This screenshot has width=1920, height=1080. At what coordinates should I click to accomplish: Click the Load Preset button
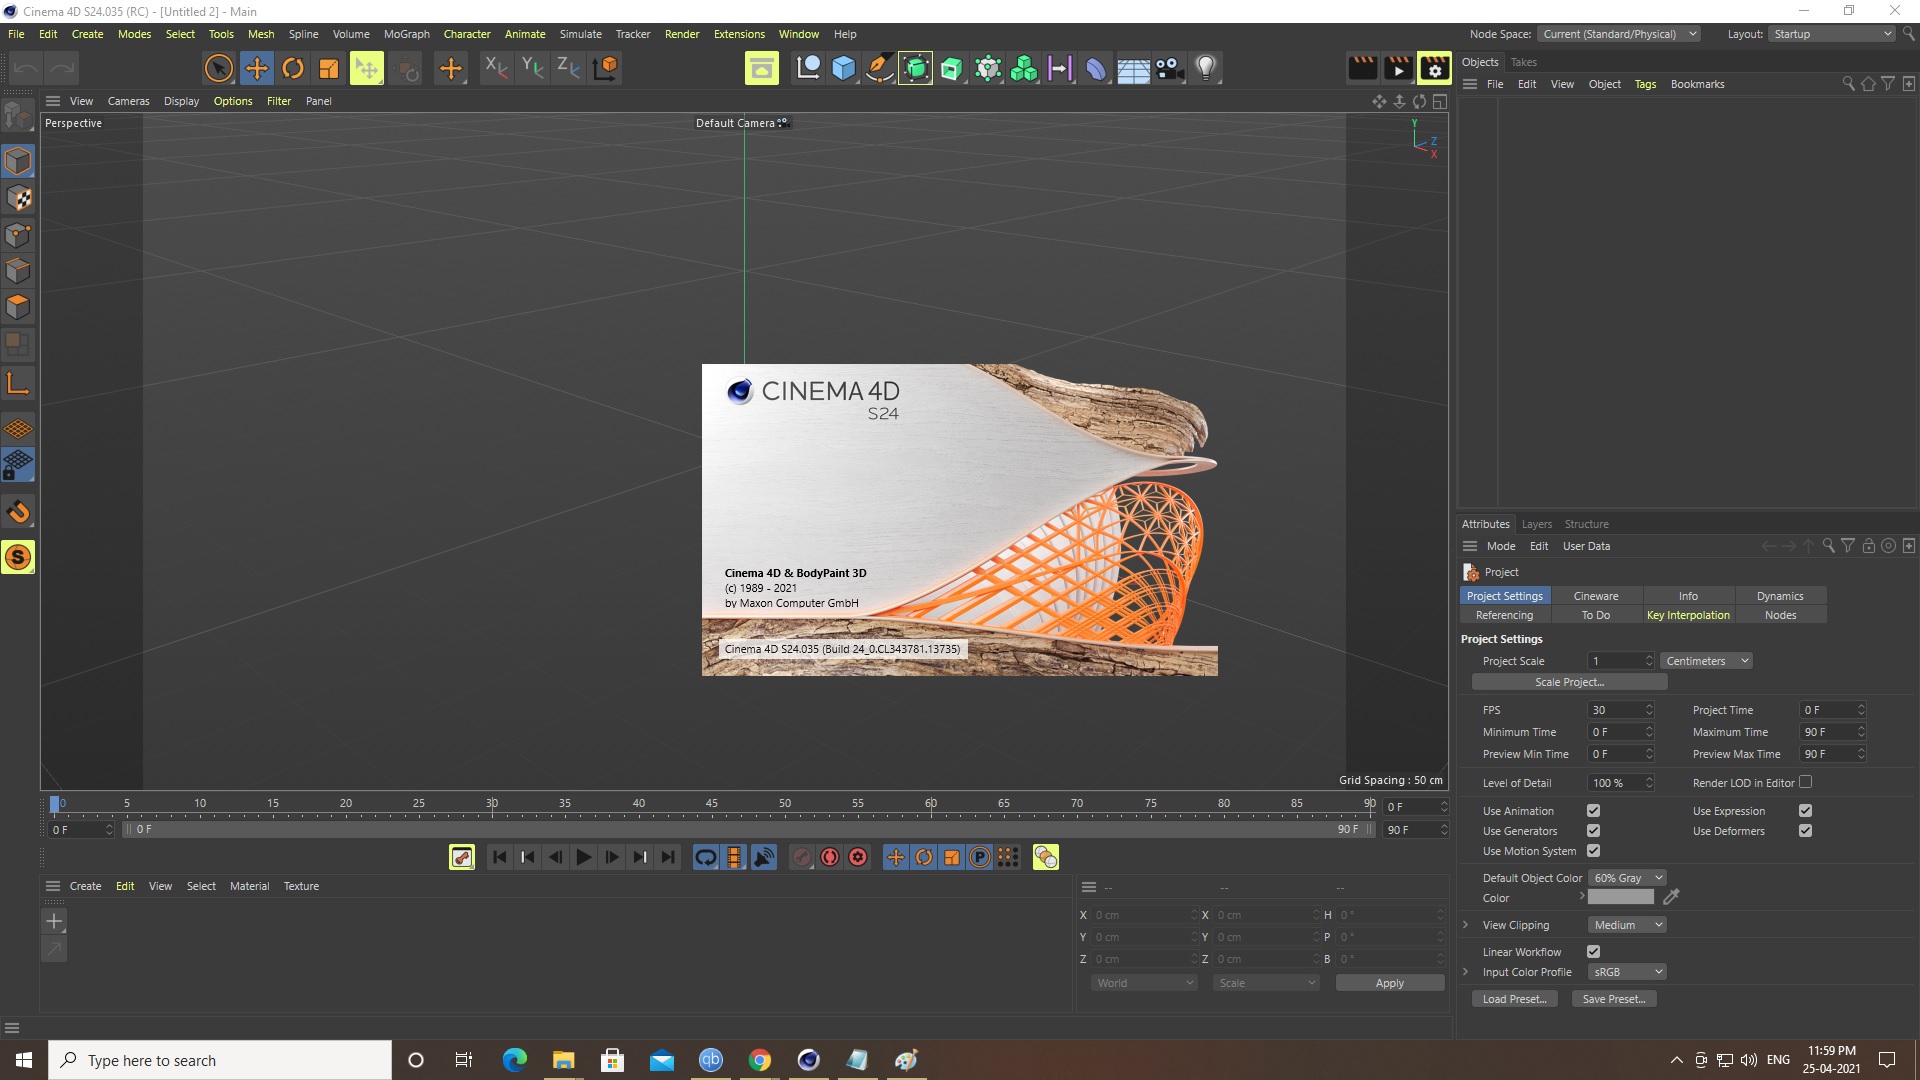pyautogui.click(x=1514, y=999)
